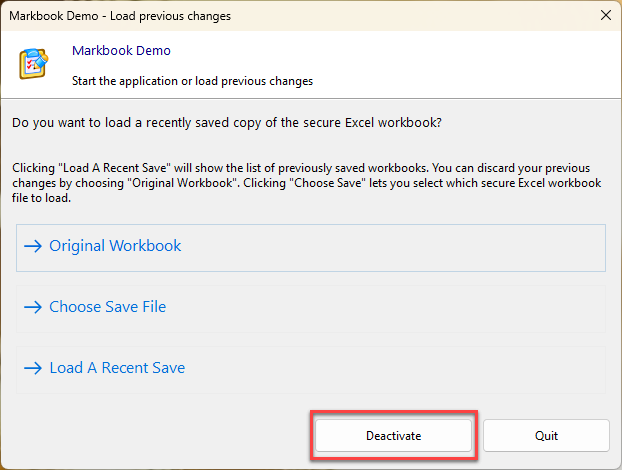Click the empty footer area left of Deactivate
This screenshot has width=622, height=470.
(x=150, y=436)
